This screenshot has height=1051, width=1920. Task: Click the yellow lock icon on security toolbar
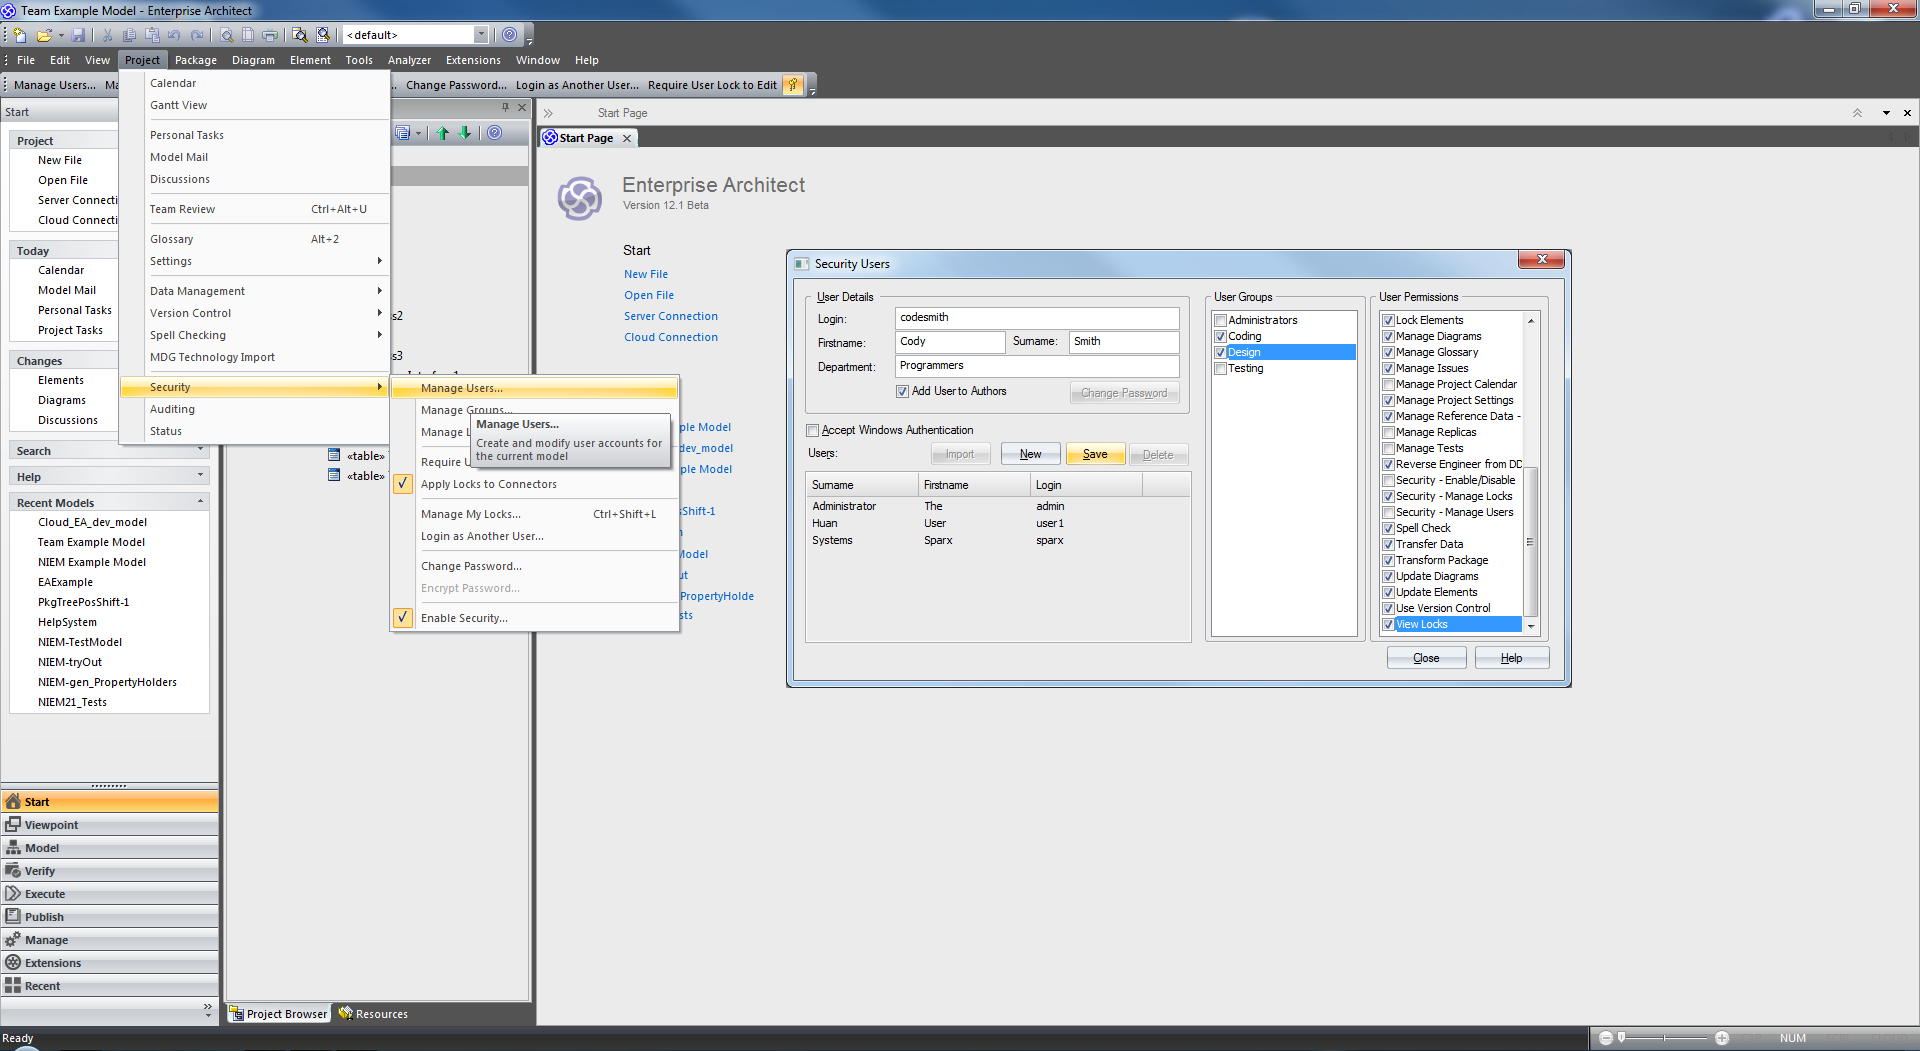[x=793, y=85]
